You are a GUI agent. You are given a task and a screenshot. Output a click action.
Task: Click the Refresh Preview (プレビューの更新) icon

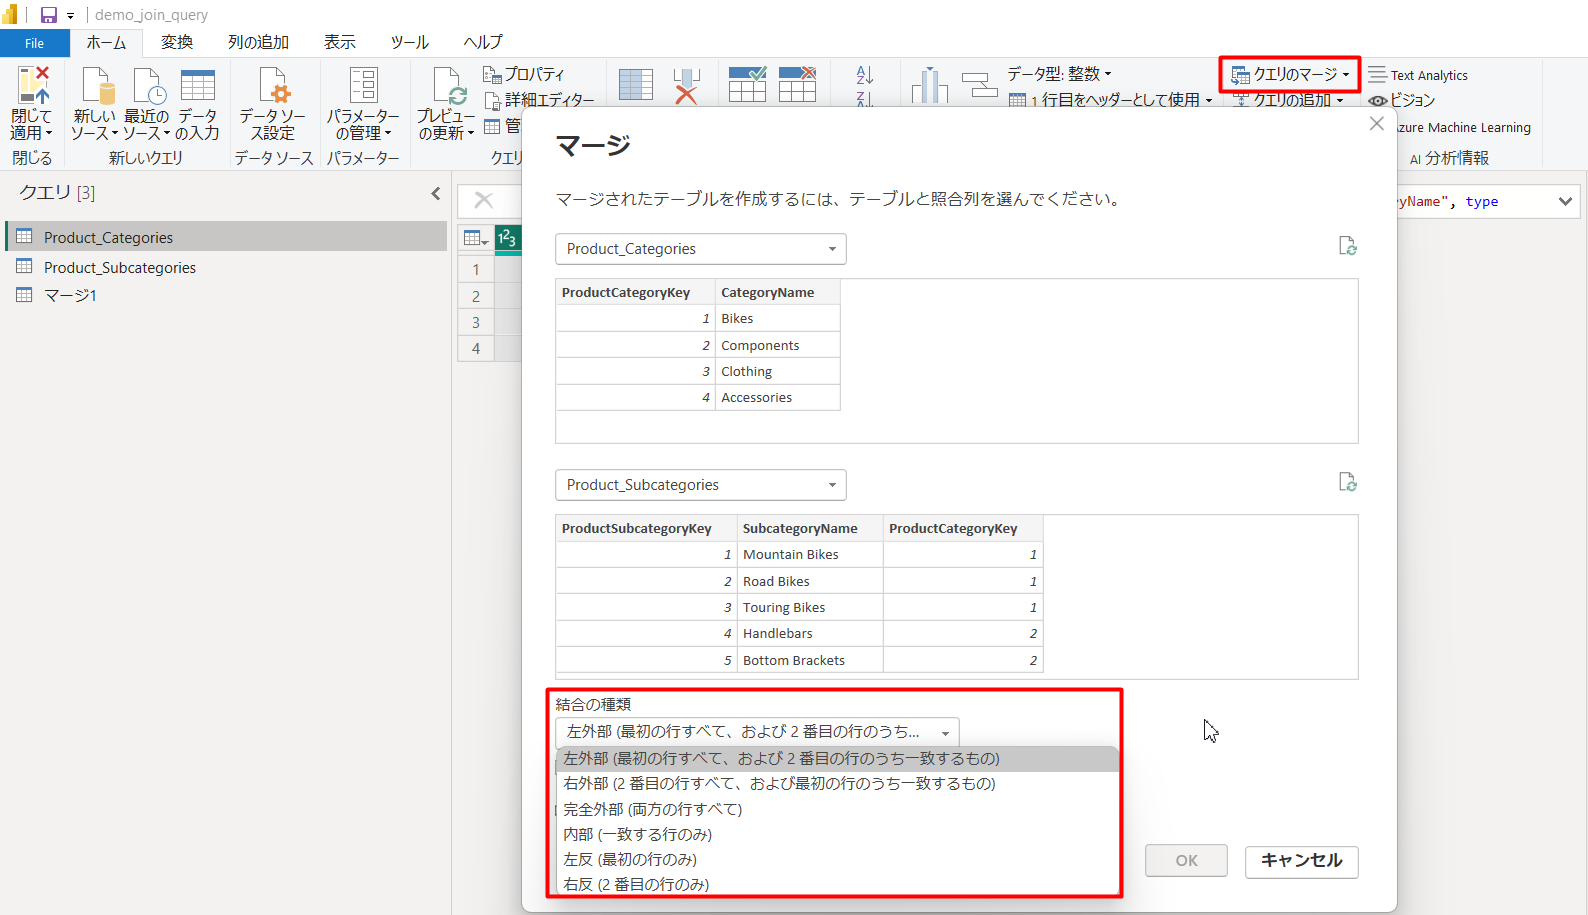(x=446, y=87)
